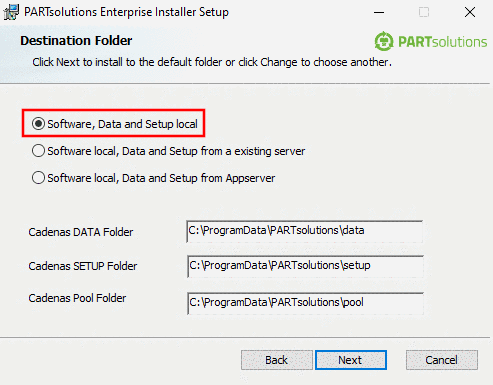Proceed with the Next button
Viewport: 493px width, 385px height.
click(351, 360)
